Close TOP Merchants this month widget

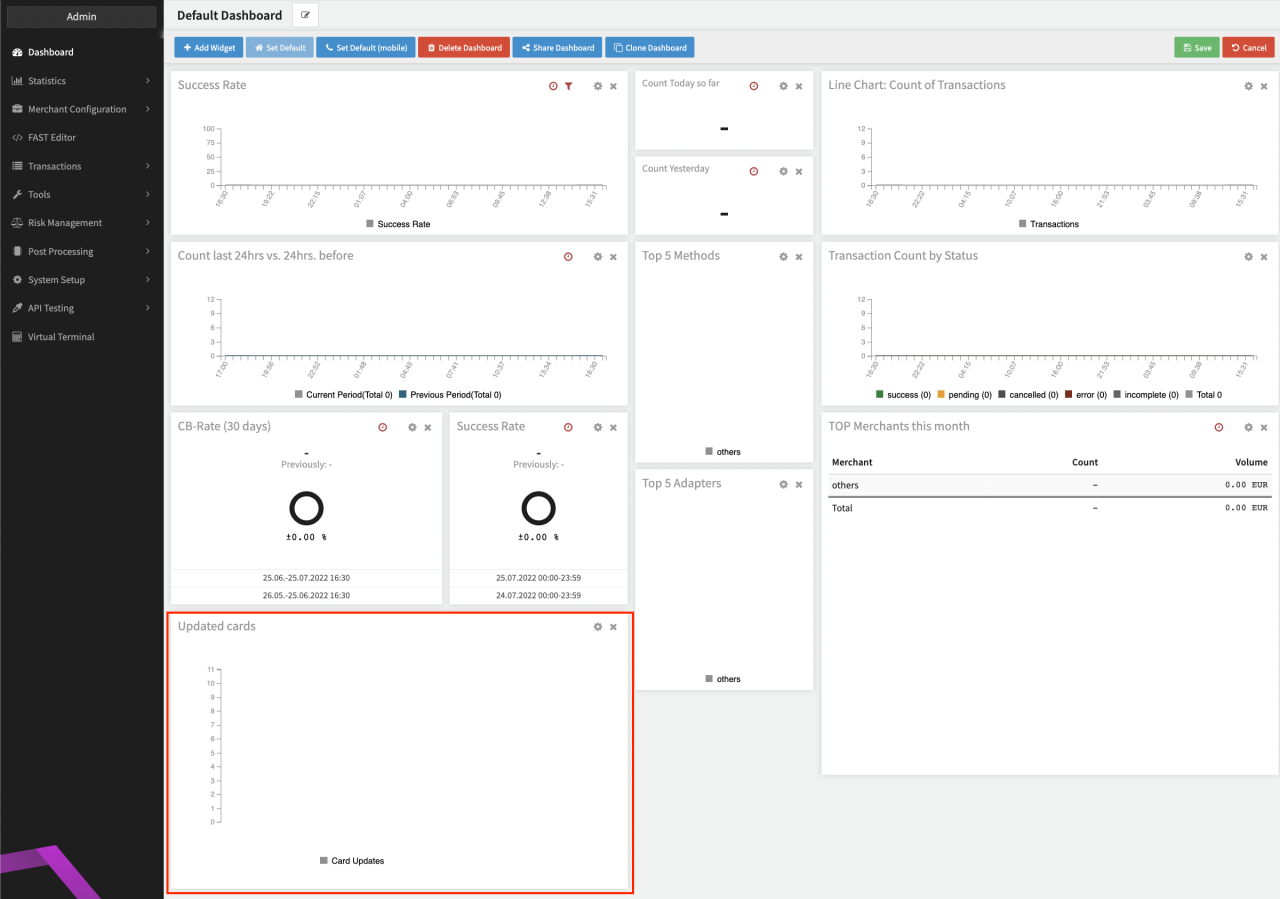[x=1264, y=428]
